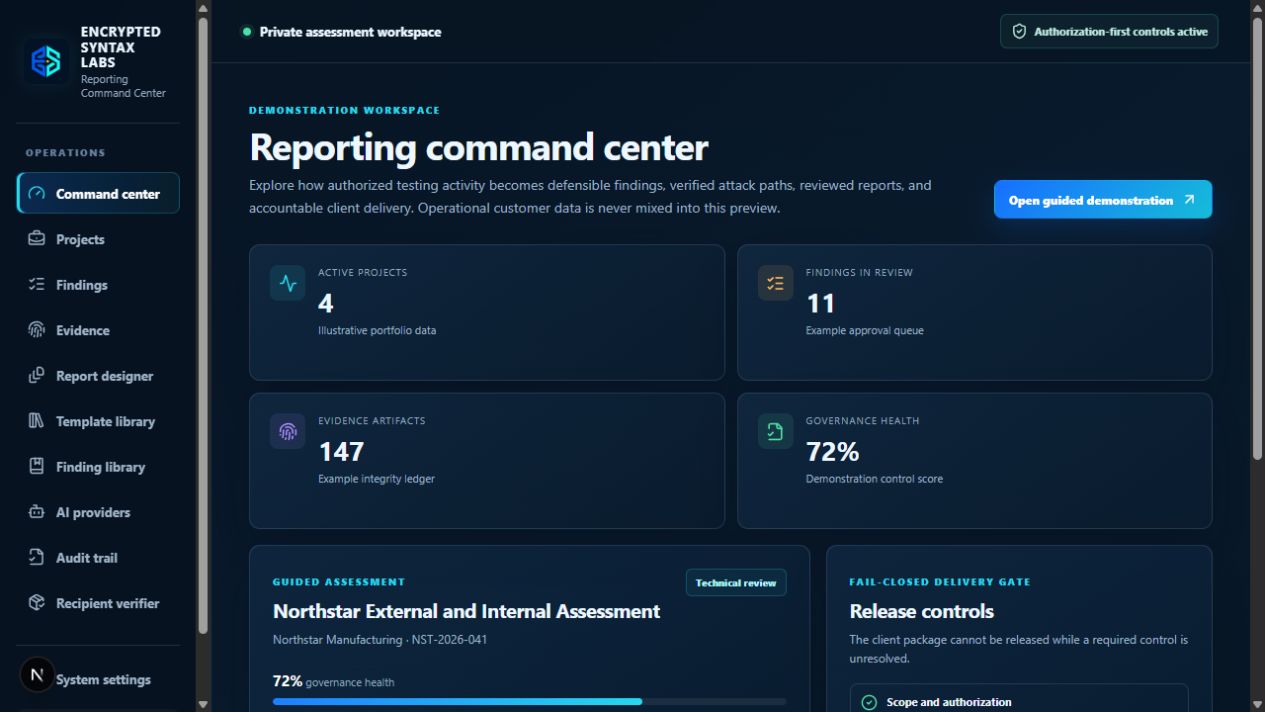
Task: Click the Governance Health document icon
Action: [x=776, y=431]
